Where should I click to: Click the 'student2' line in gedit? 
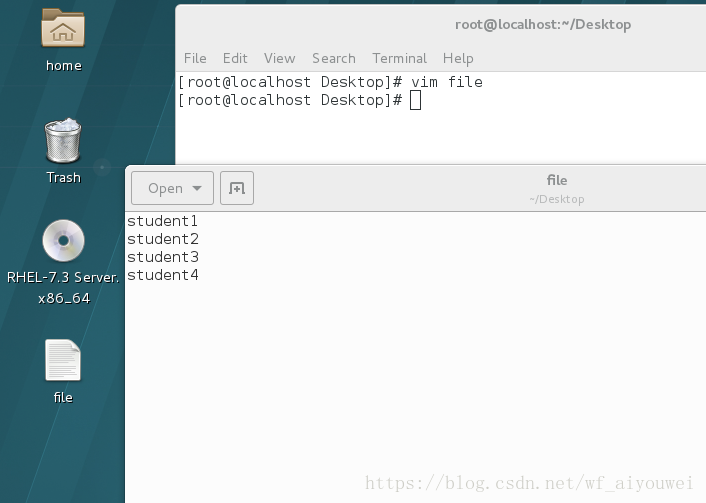pyautogui.click(x=163, y=239)
